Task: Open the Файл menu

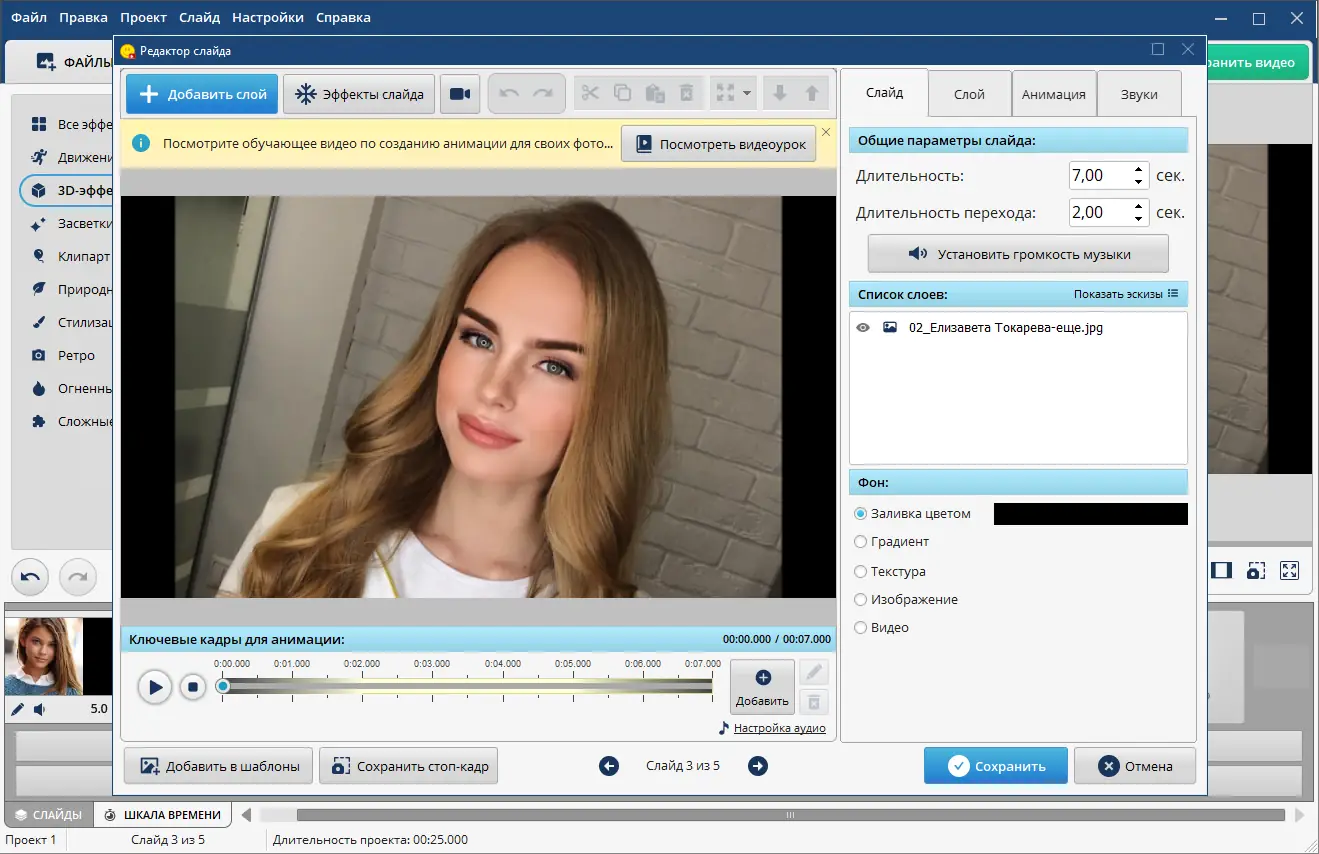Action: point(29,17)
